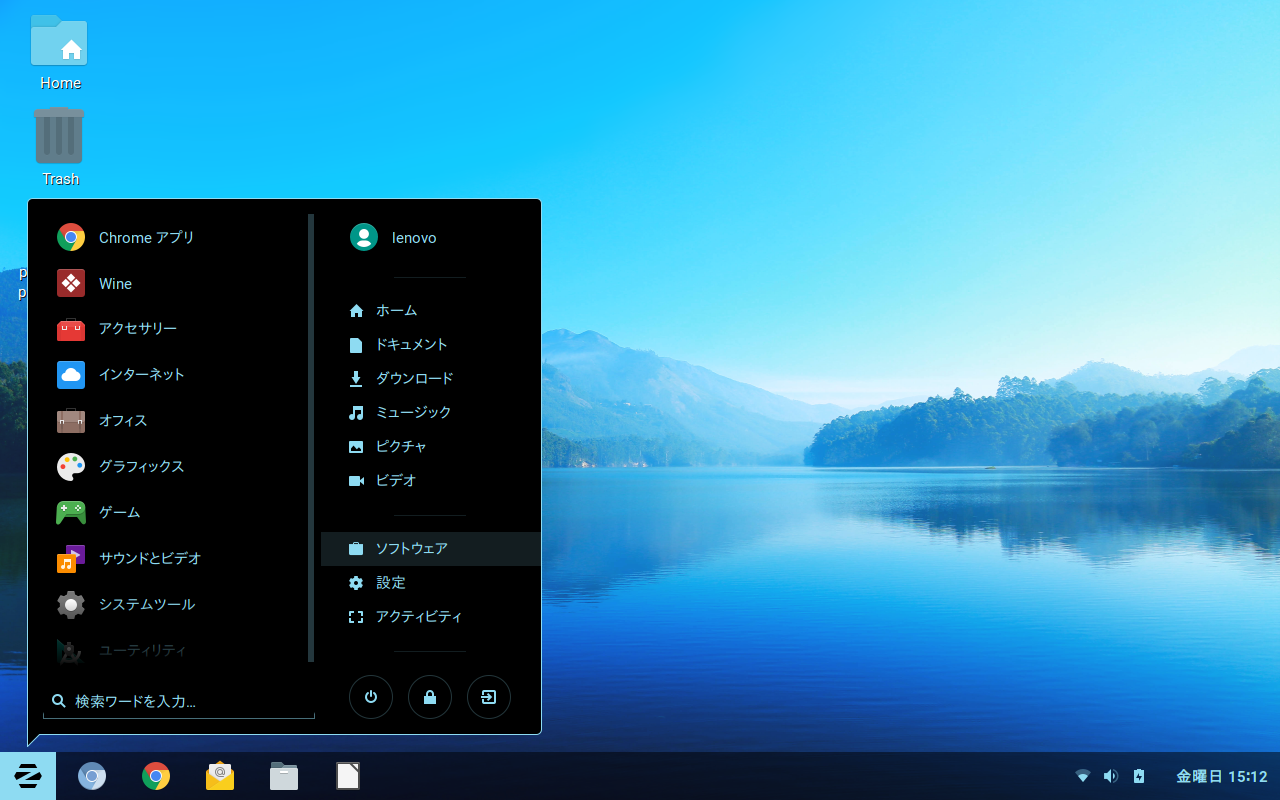Click the log out icon button

point(489,698)
